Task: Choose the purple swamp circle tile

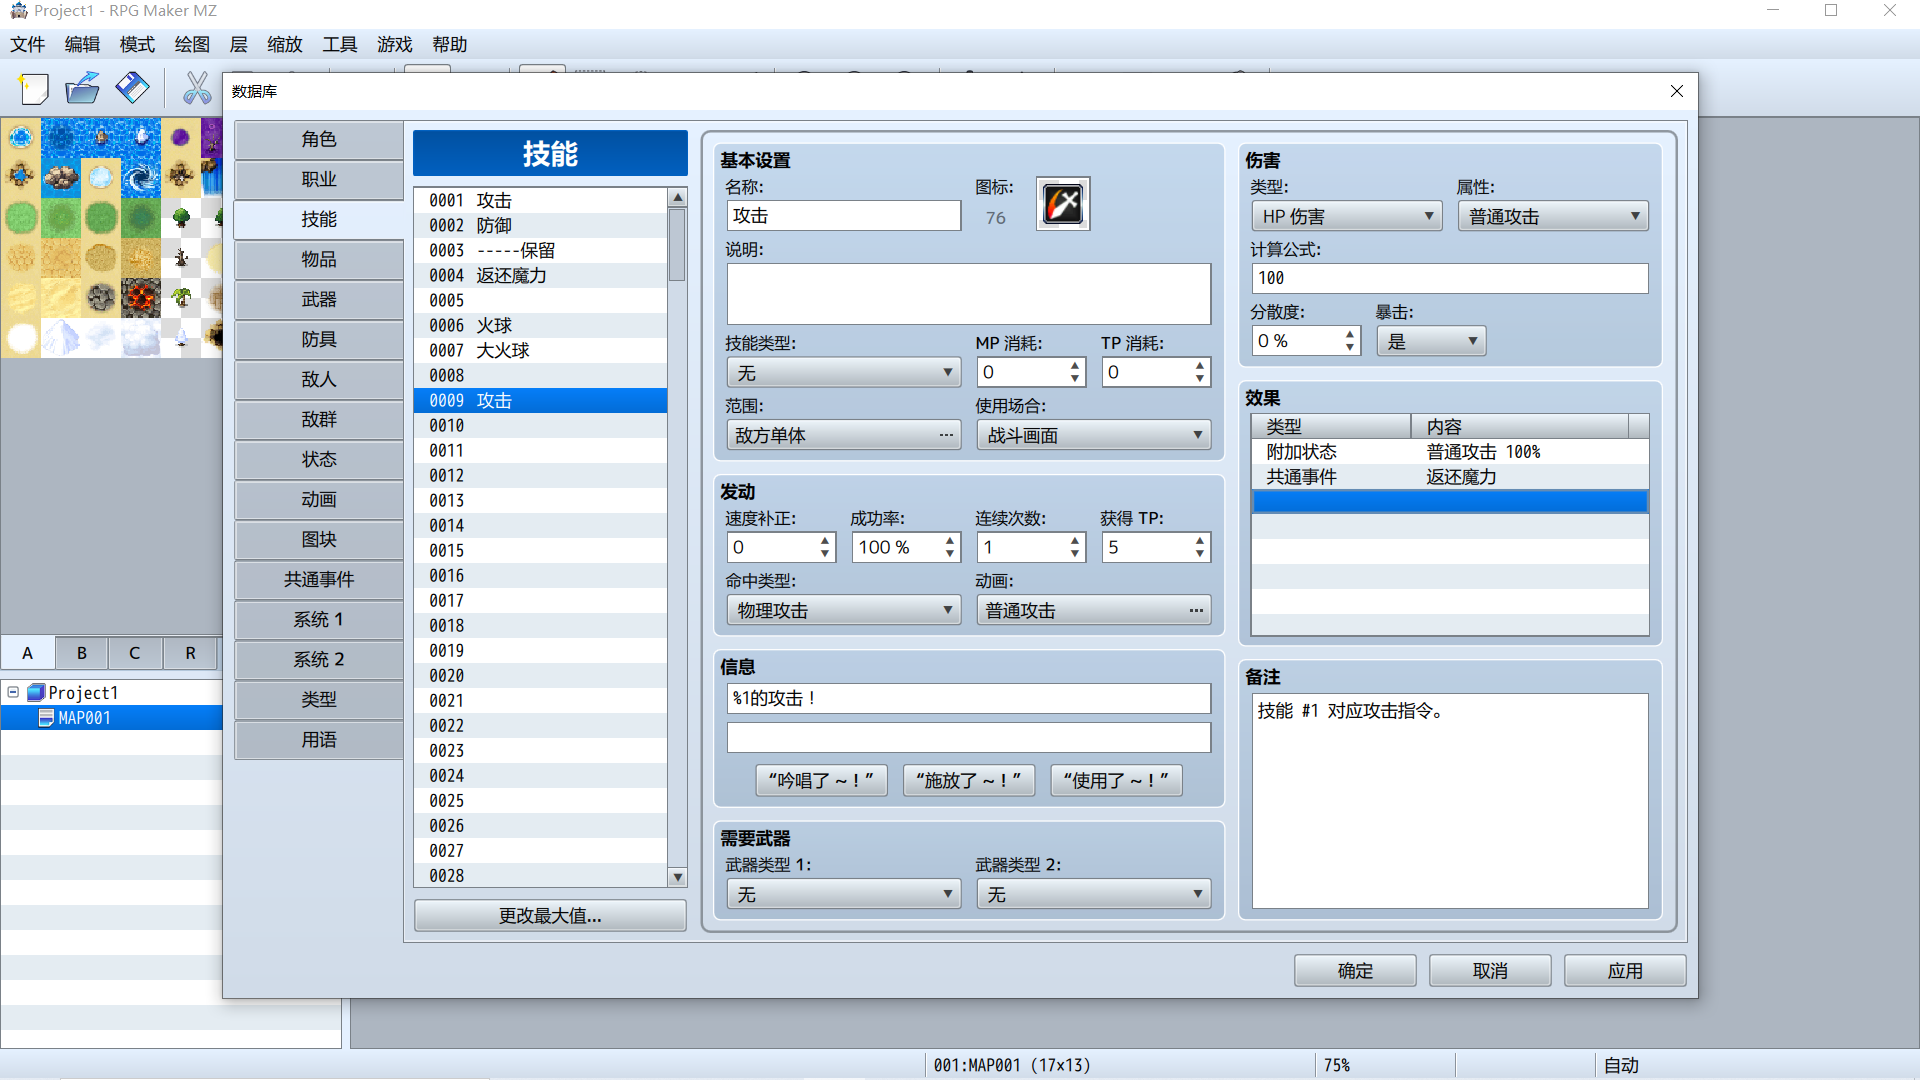Action: coord(181,137)
